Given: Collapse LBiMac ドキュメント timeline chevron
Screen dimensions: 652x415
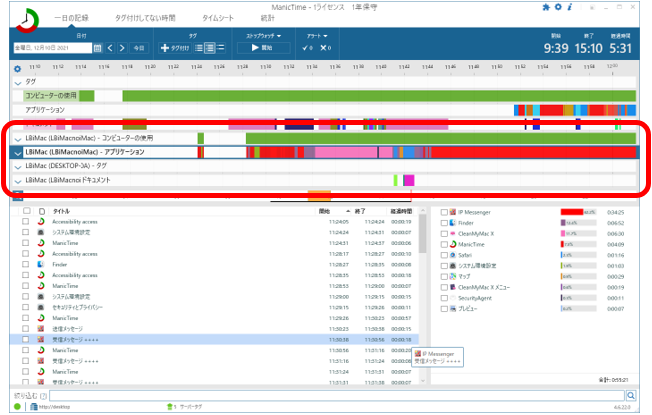Looking at the screenshot, I should [18, 181].
